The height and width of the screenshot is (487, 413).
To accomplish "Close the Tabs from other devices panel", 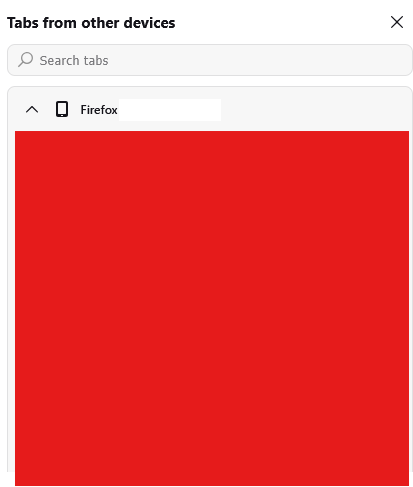I will (397, 22).
